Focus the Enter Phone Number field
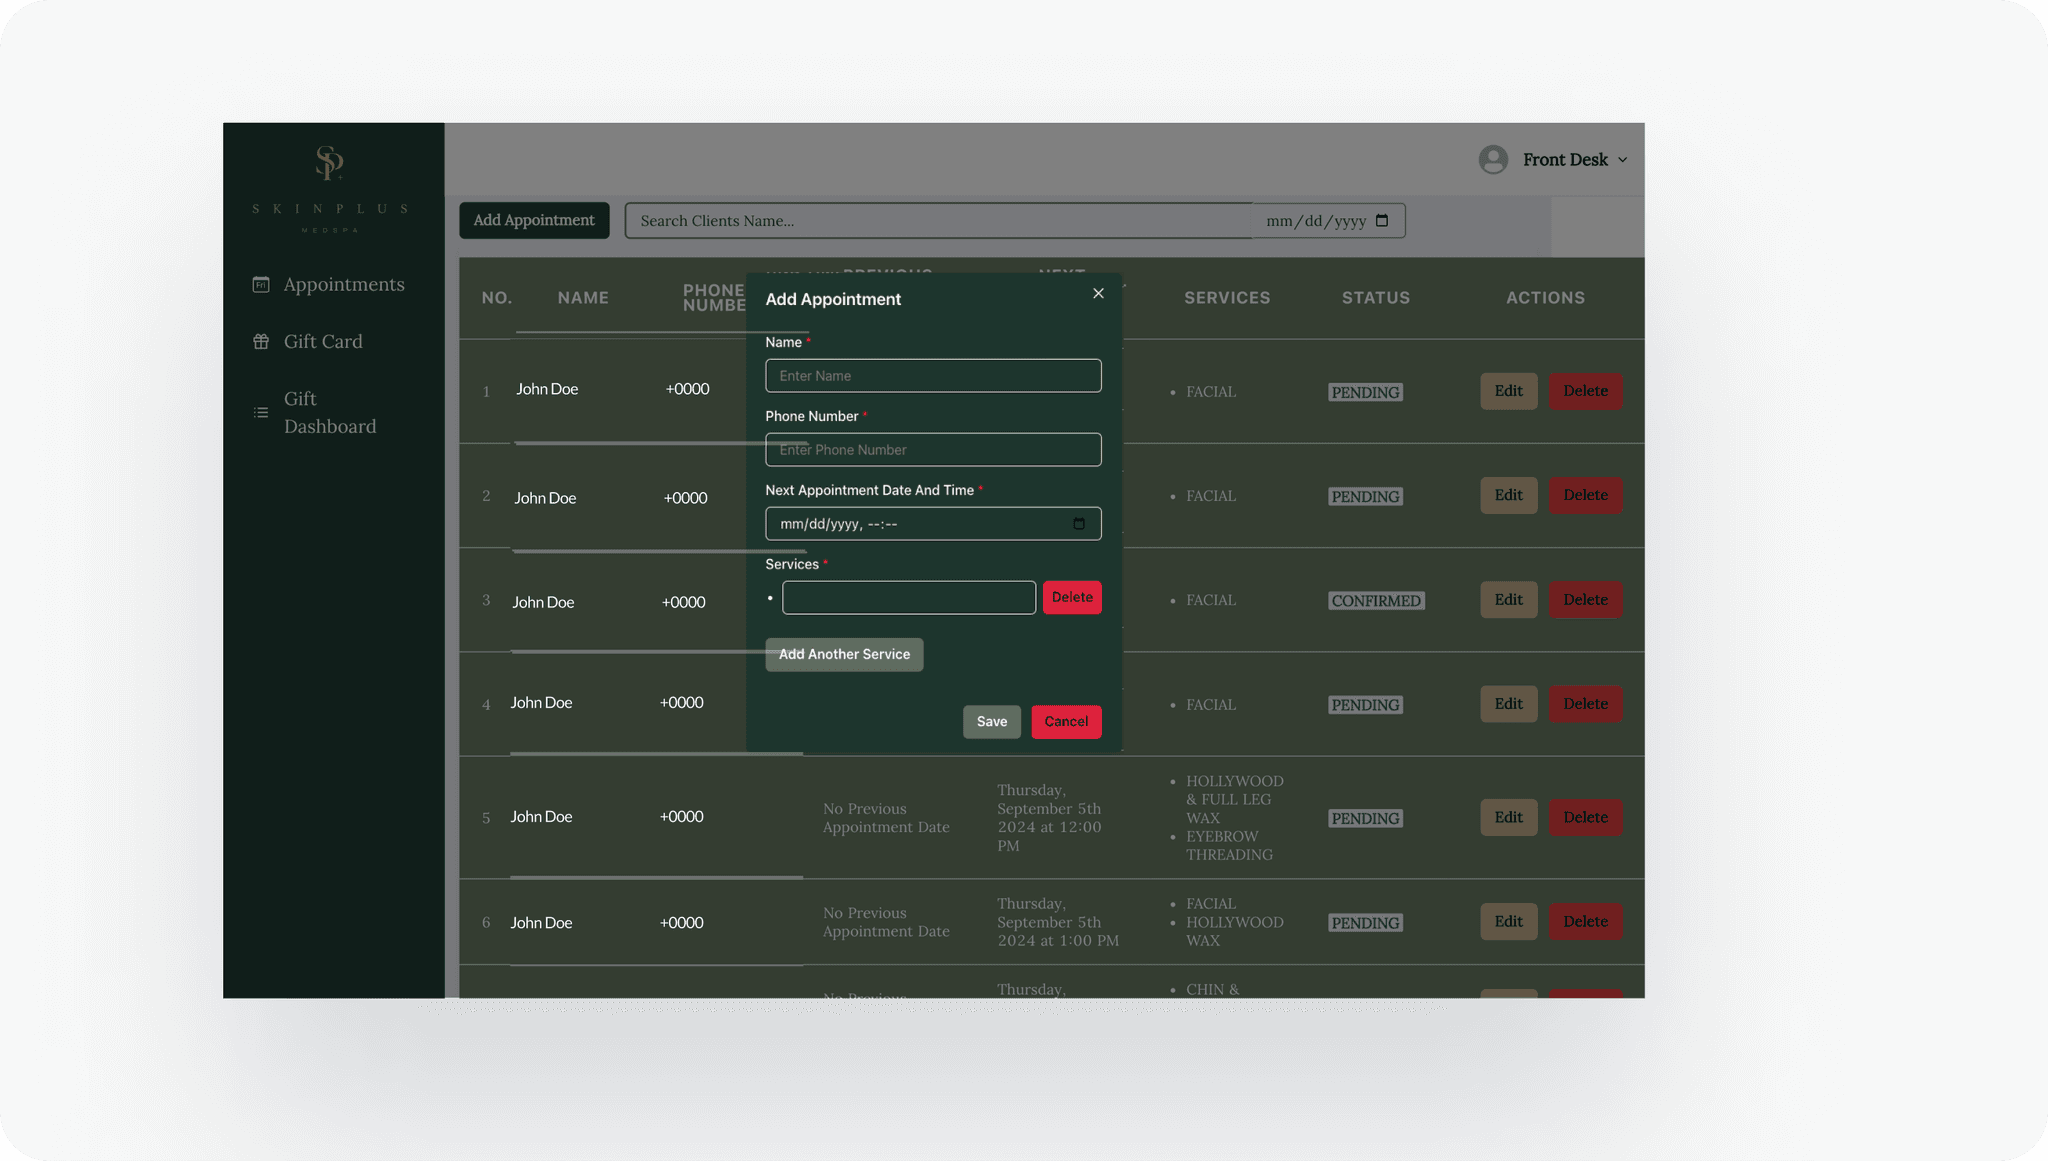Image resolution: width=2048 pixels, height=1161 pixels. tap(933, 450)
